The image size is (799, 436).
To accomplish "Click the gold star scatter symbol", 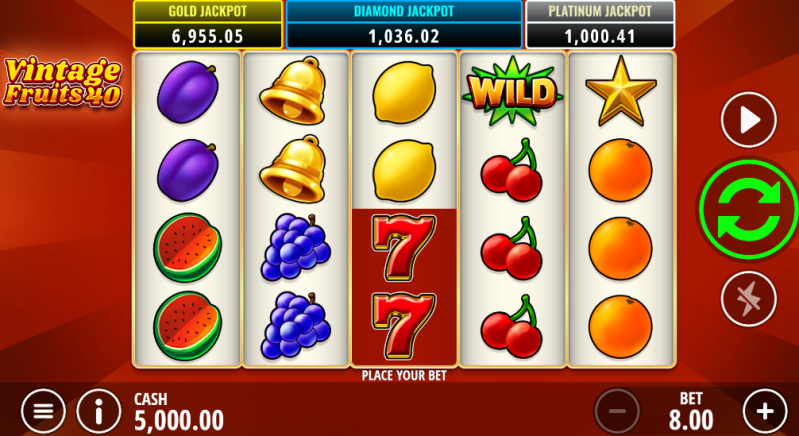I will coord(621,92).
